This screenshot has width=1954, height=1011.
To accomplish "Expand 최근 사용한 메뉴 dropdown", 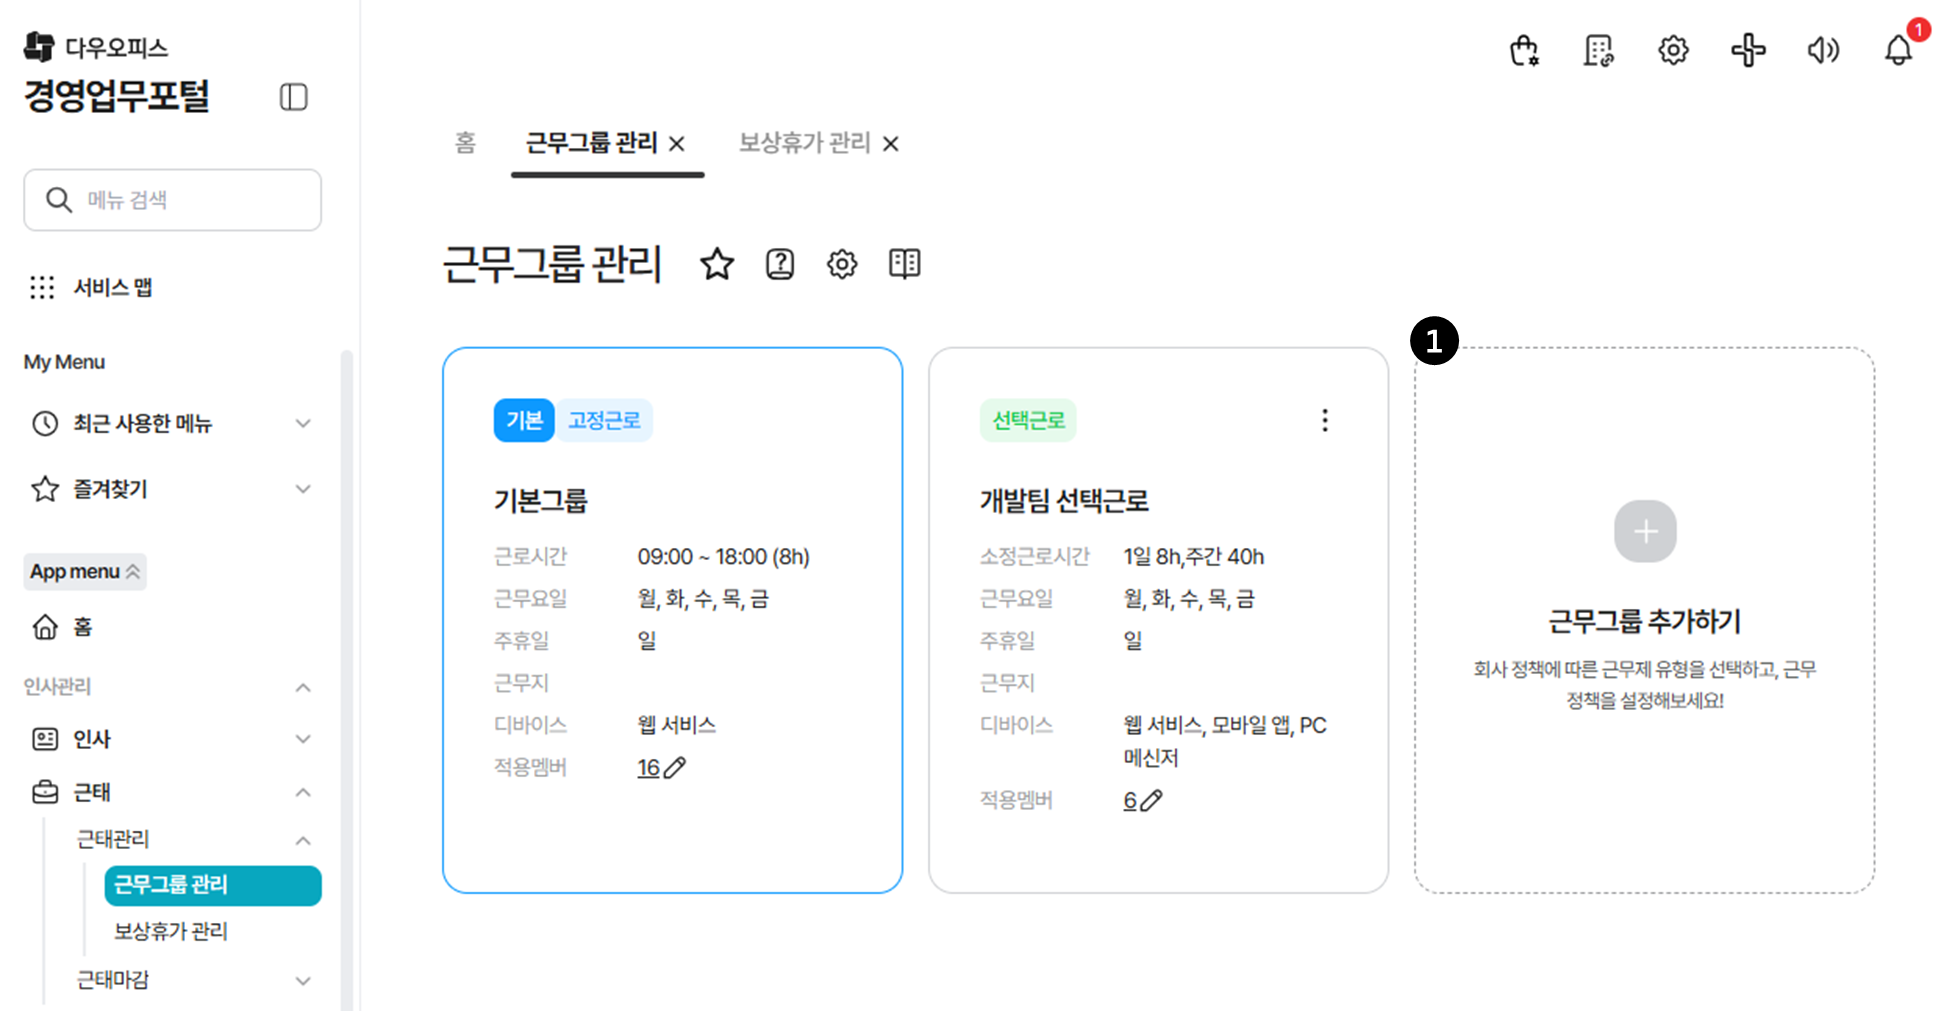I will coord(302,423).
